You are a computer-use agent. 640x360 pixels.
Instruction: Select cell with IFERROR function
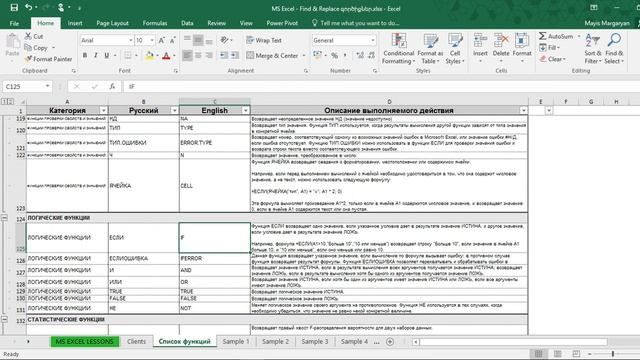214,258
